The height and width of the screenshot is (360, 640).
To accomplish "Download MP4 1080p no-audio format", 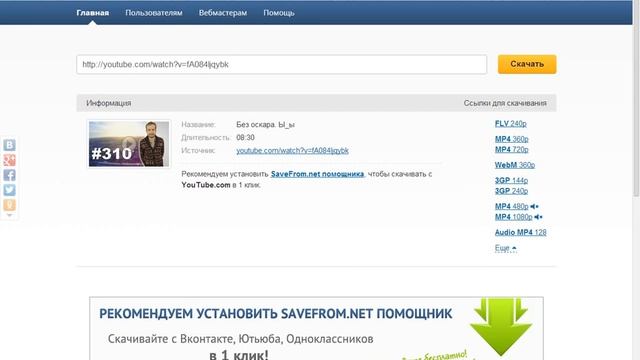I will [x=513, y=217].
